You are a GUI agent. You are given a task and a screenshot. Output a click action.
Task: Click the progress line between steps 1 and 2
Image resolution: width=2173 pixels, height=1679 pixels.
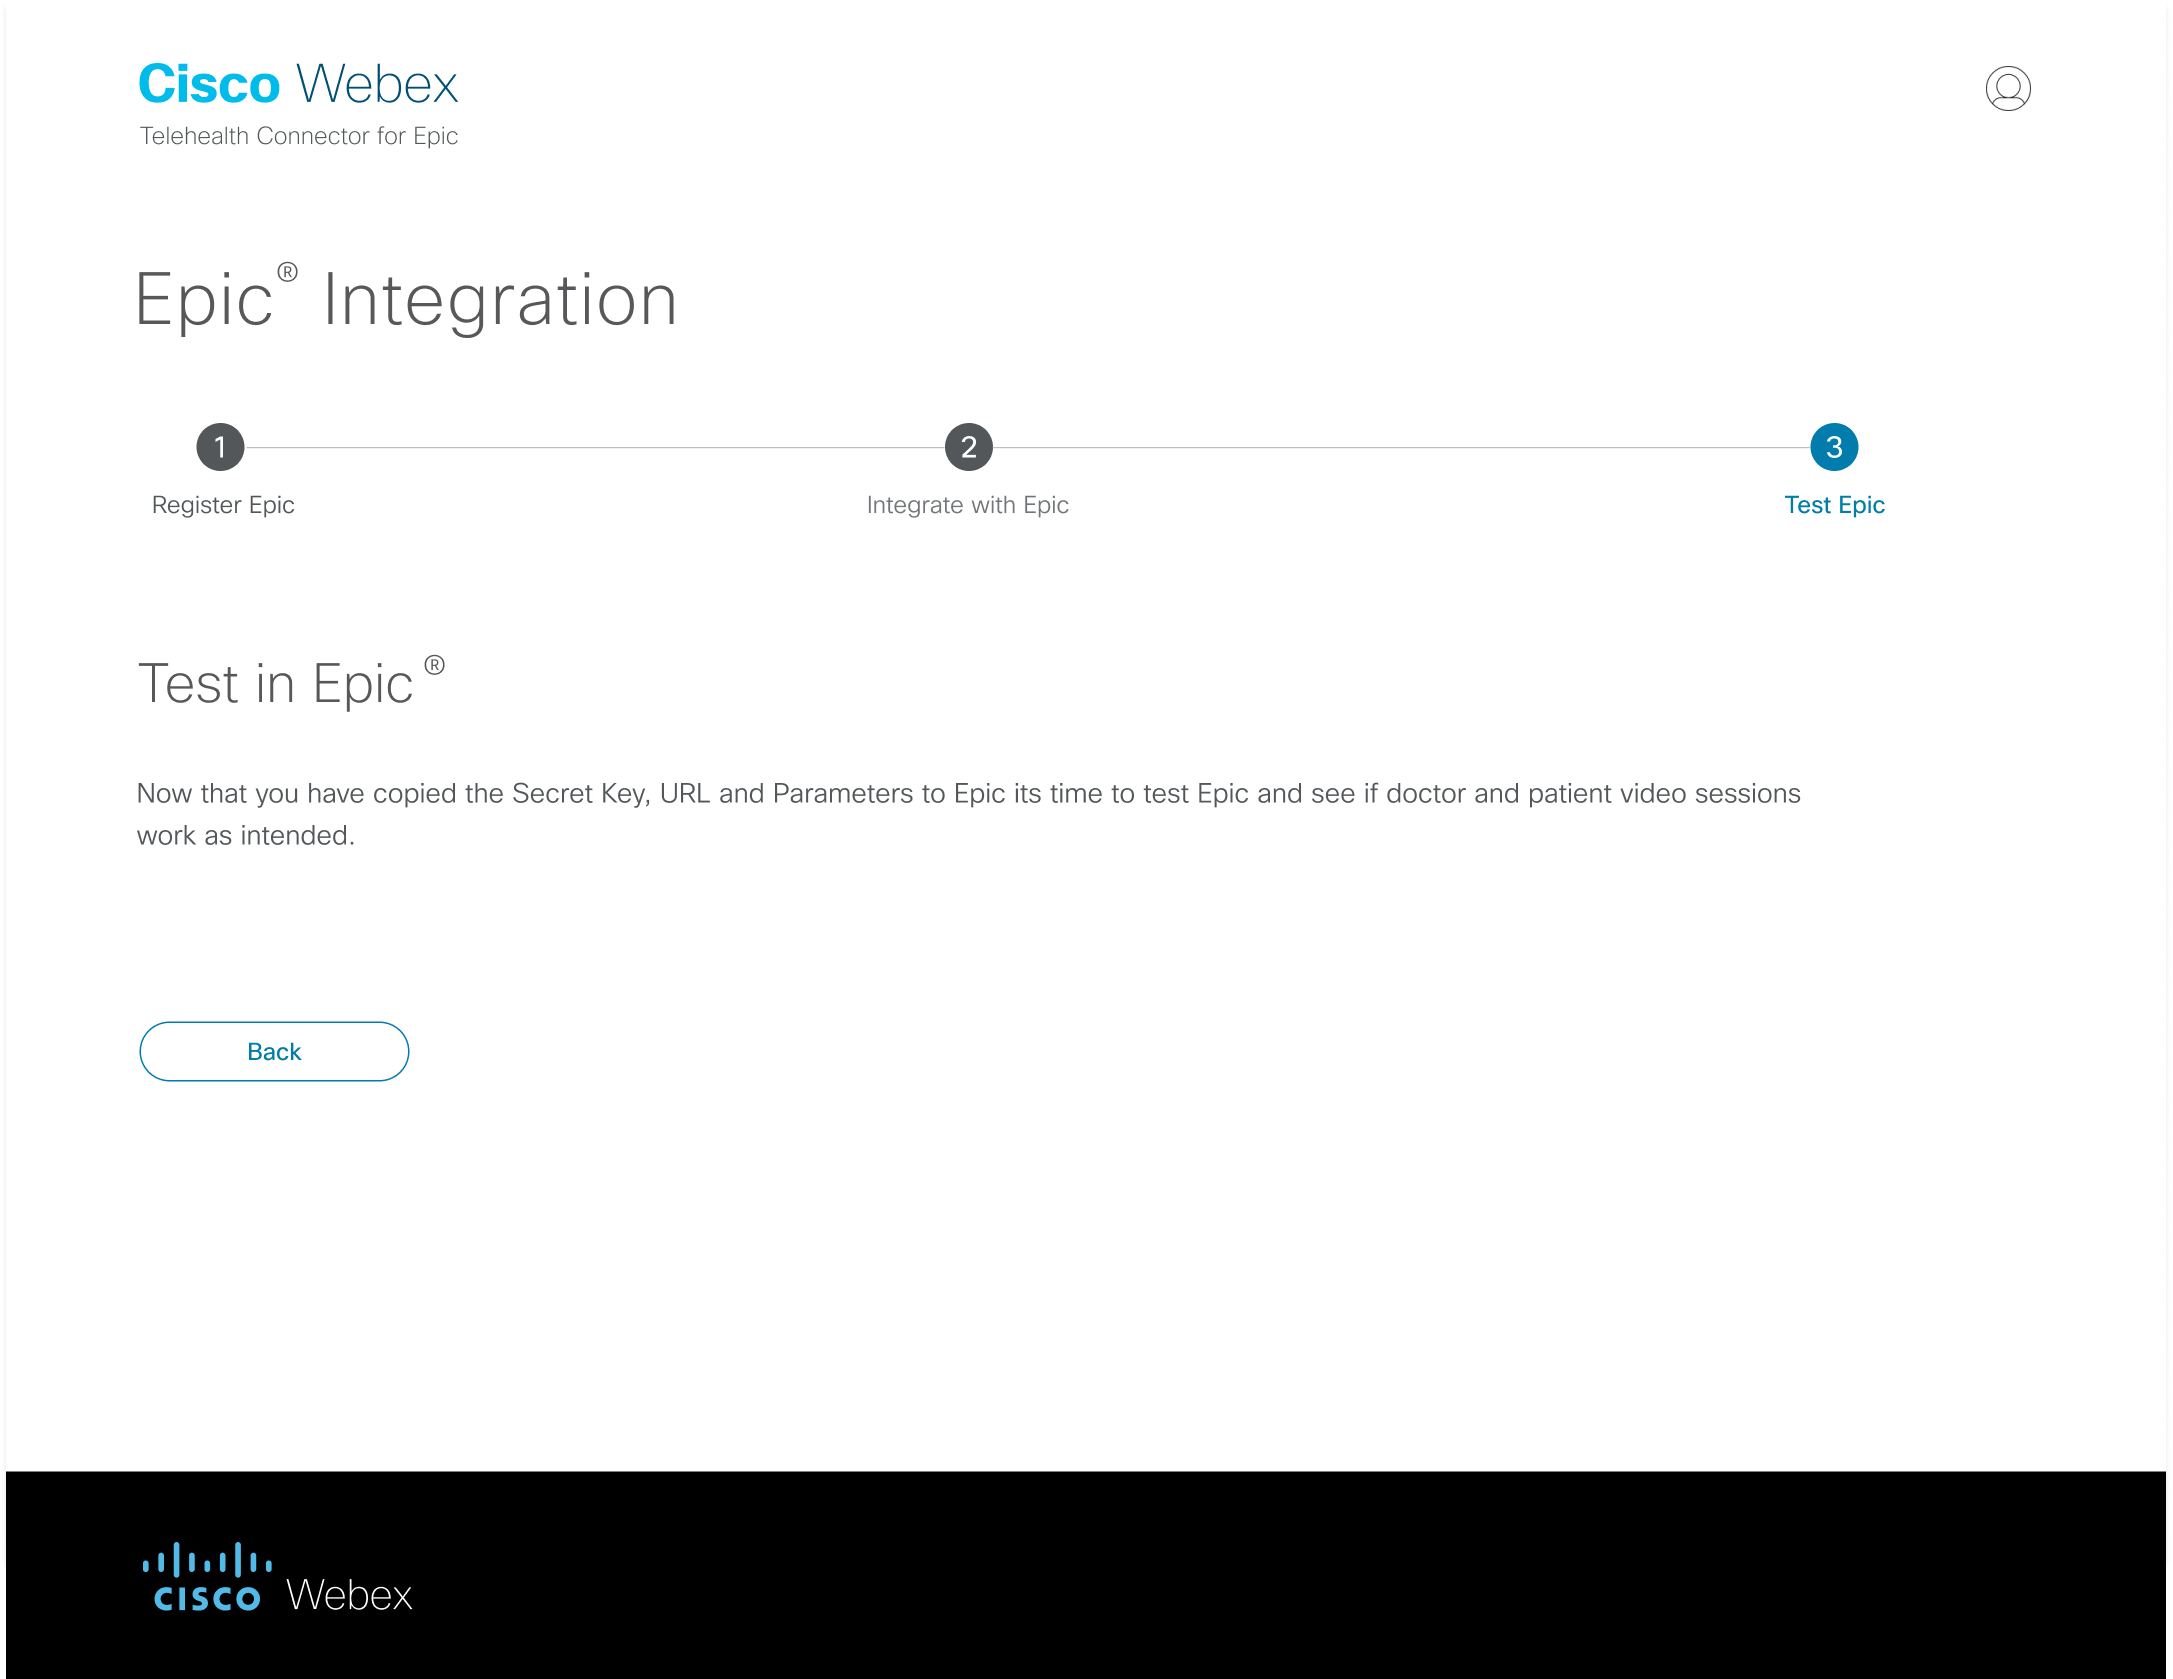tap(595, 447)
